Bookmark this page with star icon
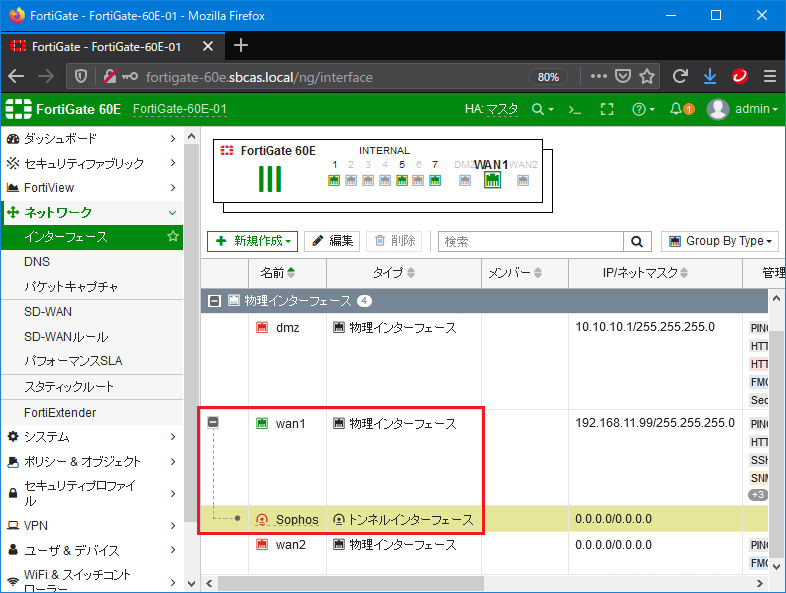Viewport: 786px width, 593px height. click(647, 77)
